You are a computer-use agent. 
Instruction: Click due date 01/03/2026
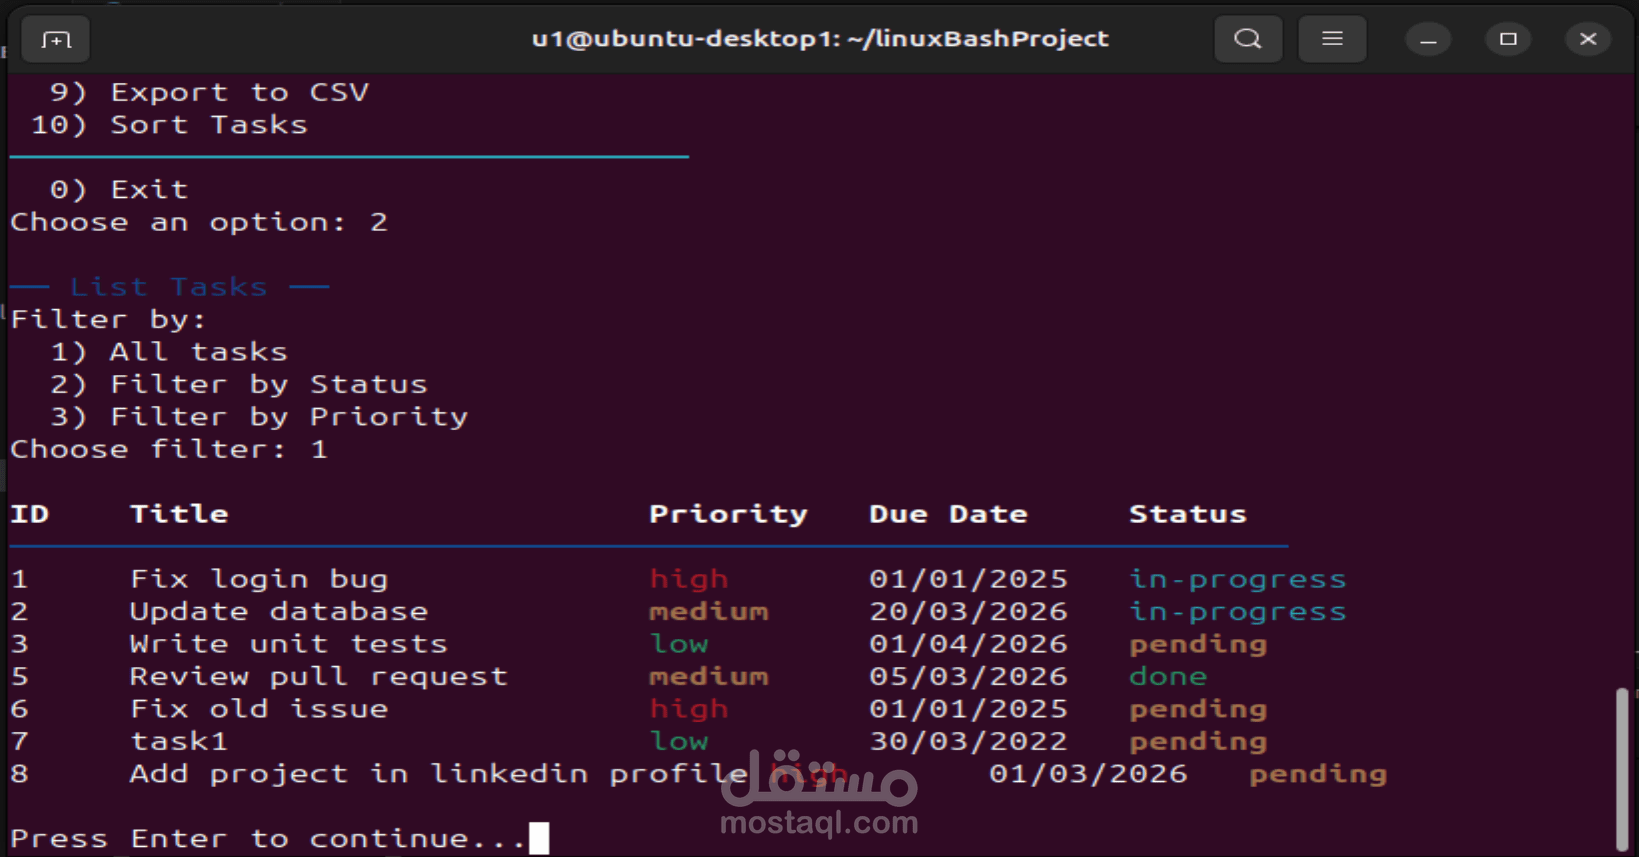(1088, 774)
